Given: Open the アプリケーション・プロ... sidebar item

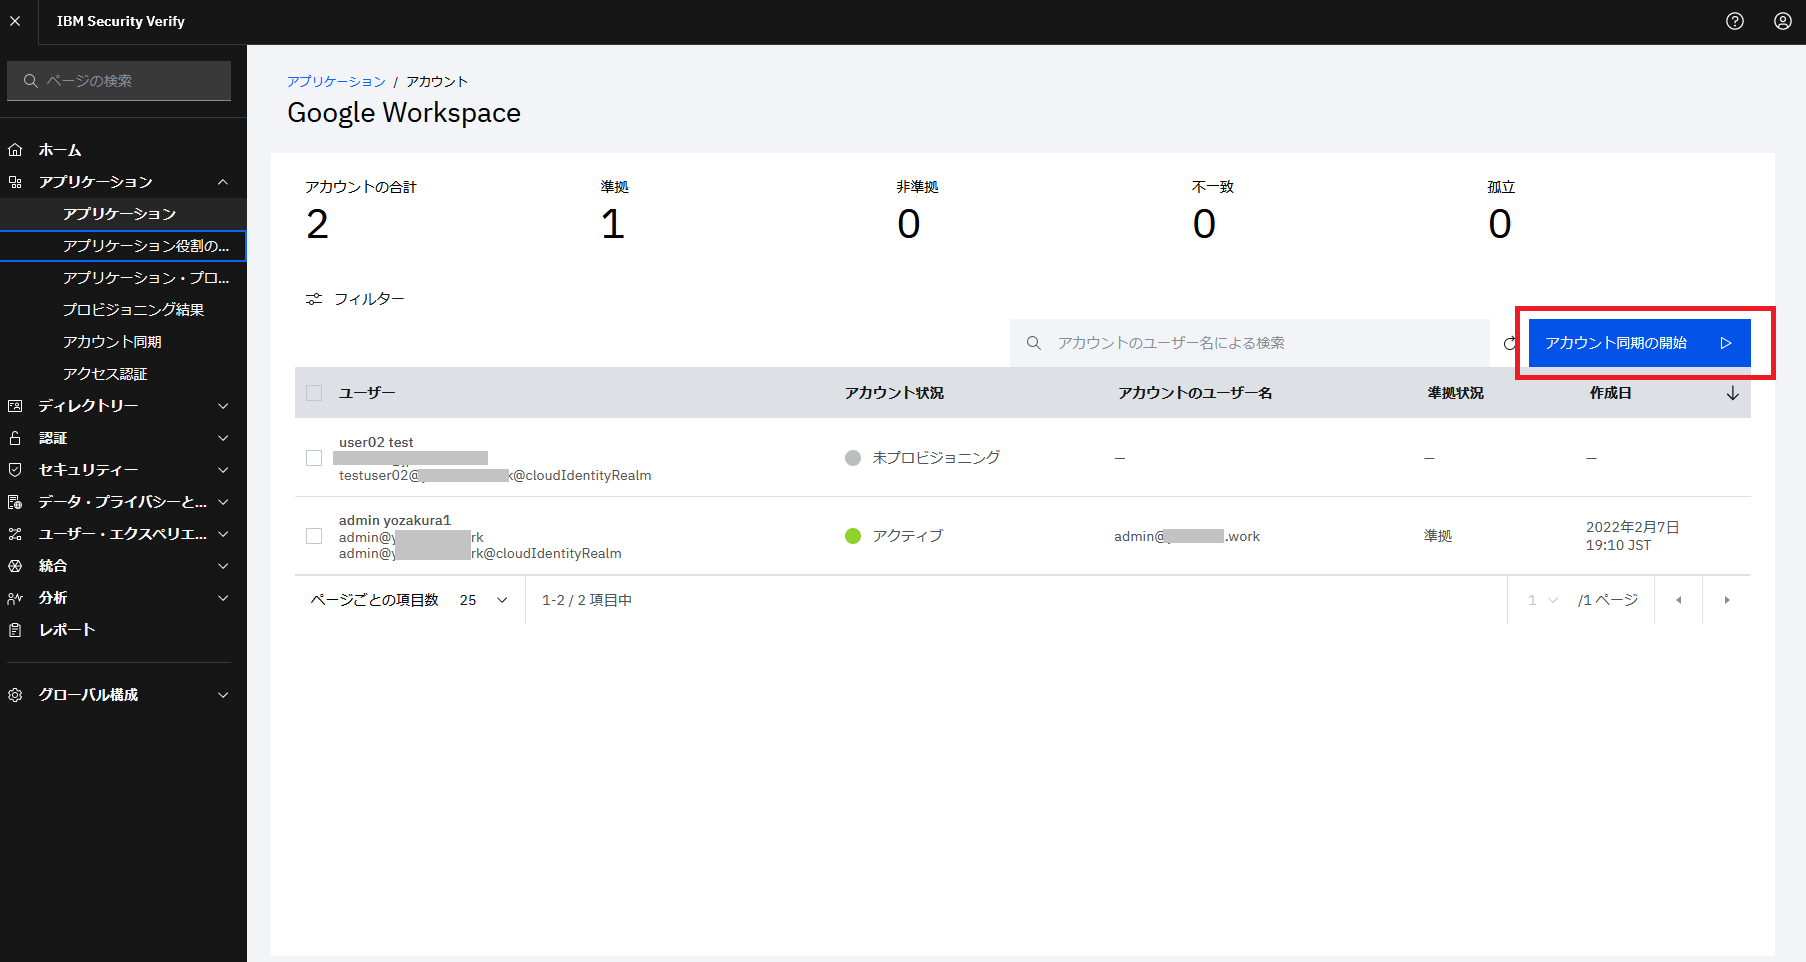Looking at the screenshot, I should 123,278.
